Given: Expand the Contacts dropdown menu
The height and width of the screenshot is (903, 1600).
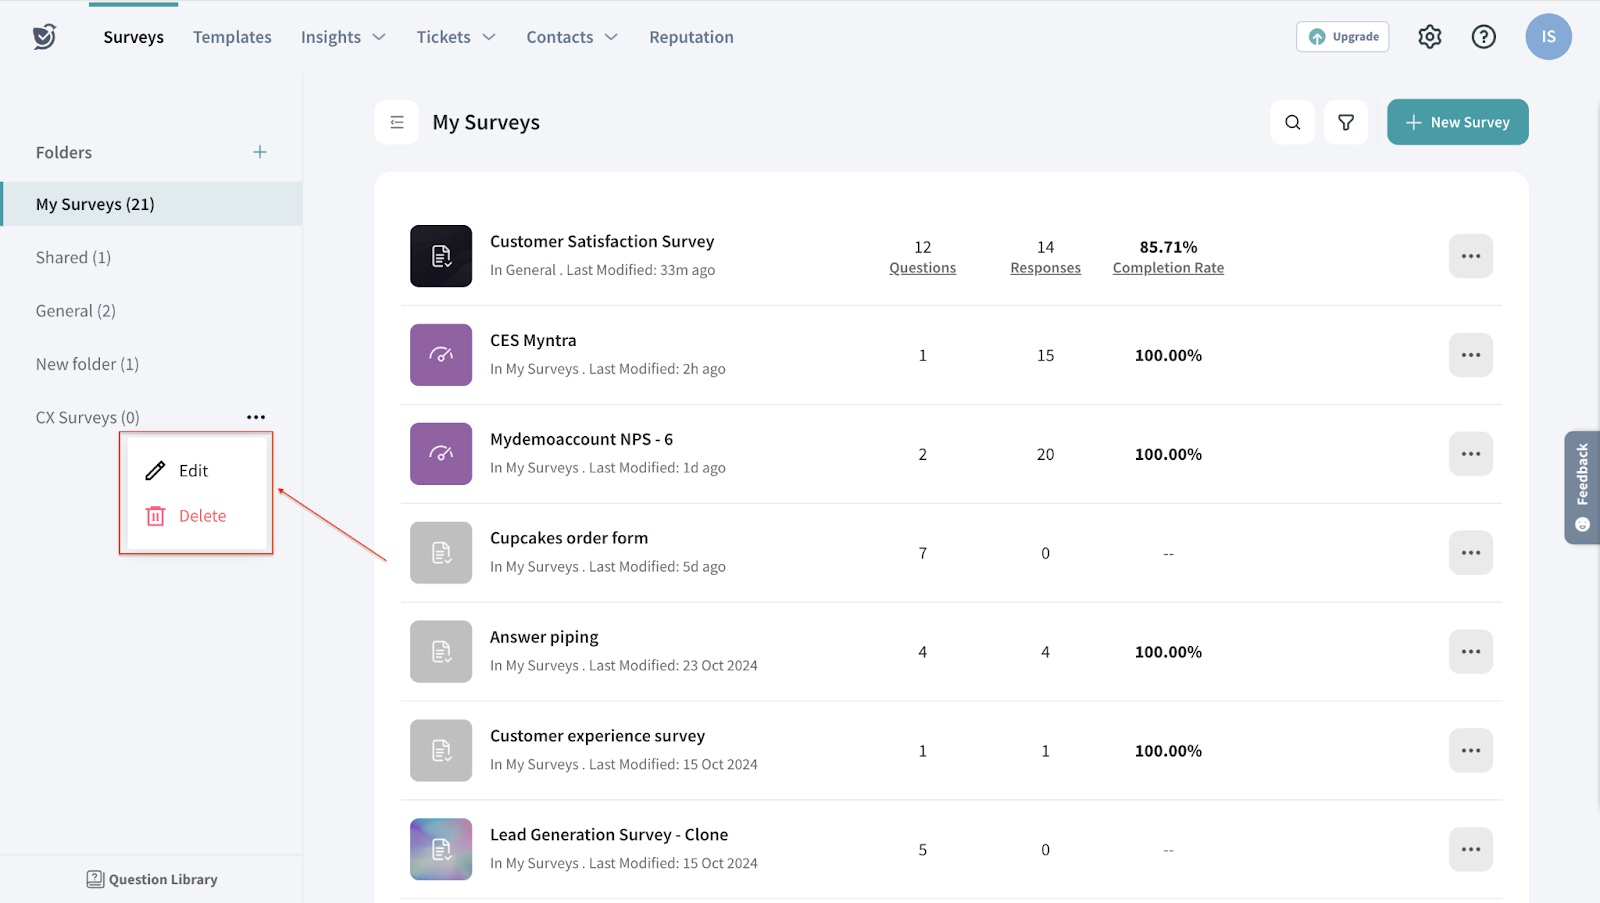Looking at the screenshot, I should click(572, 37).
